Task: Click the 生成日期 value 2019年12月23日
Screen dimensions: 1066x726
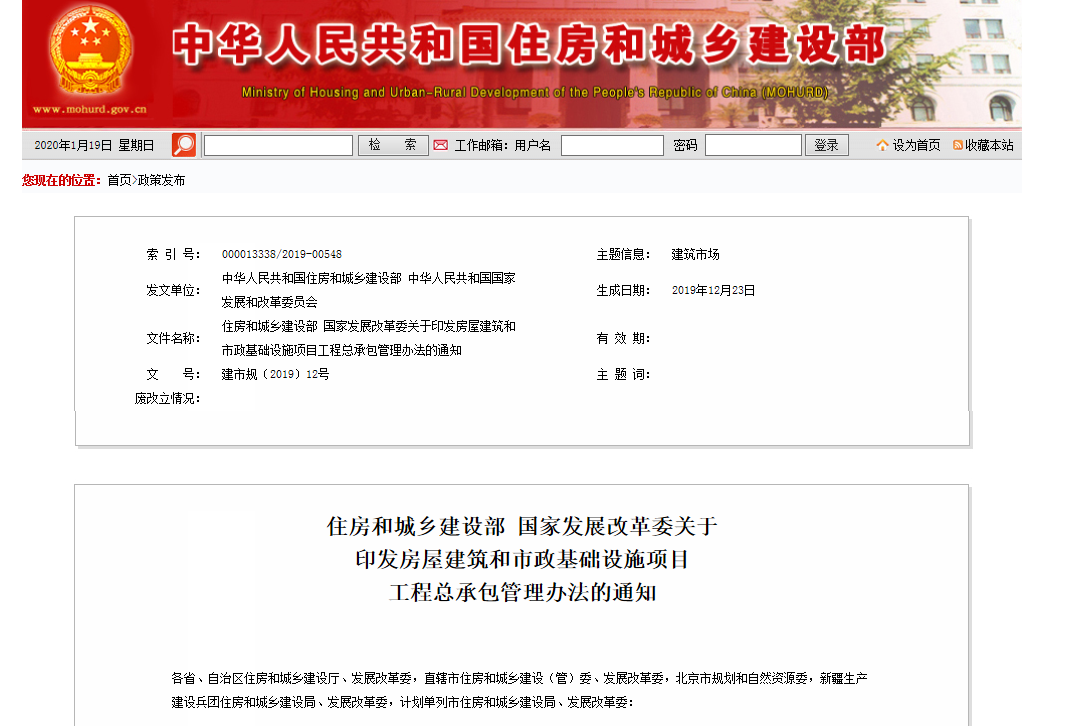Action: pos(713,291)
